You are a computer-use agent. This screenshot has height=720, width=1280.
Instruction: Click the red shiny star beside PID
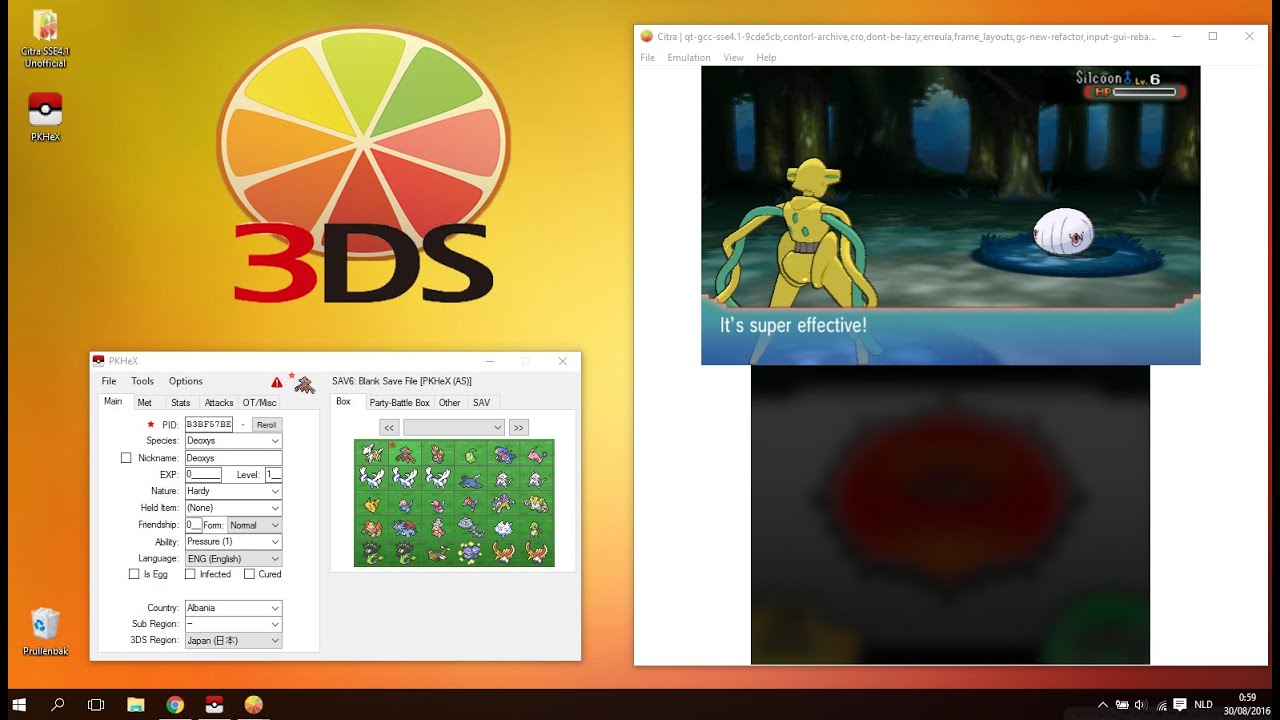click(151, 425)
